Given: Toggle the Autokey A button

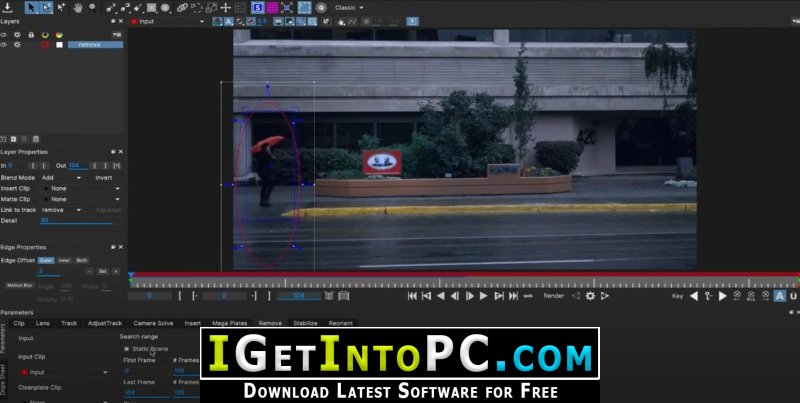Looking at the screenshot, I should (x=780, y=296).
